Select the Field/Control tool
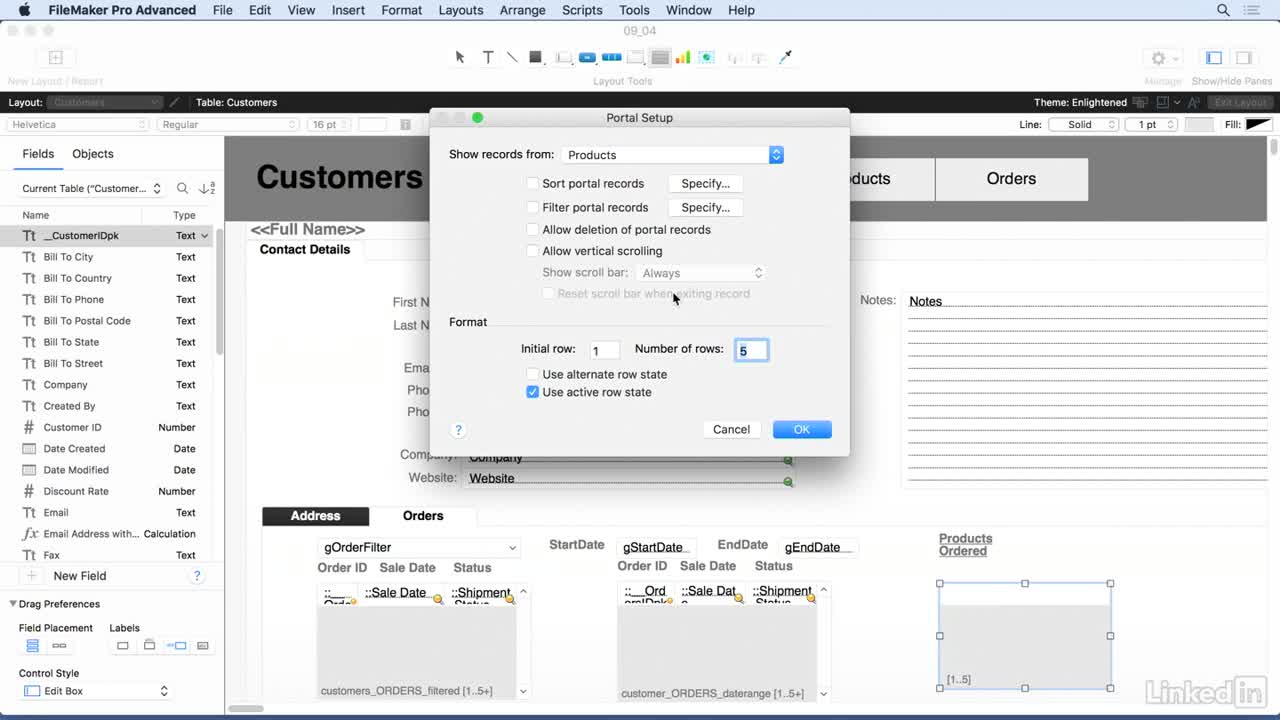Screen dimensions: 1280x720 [563, 57]
